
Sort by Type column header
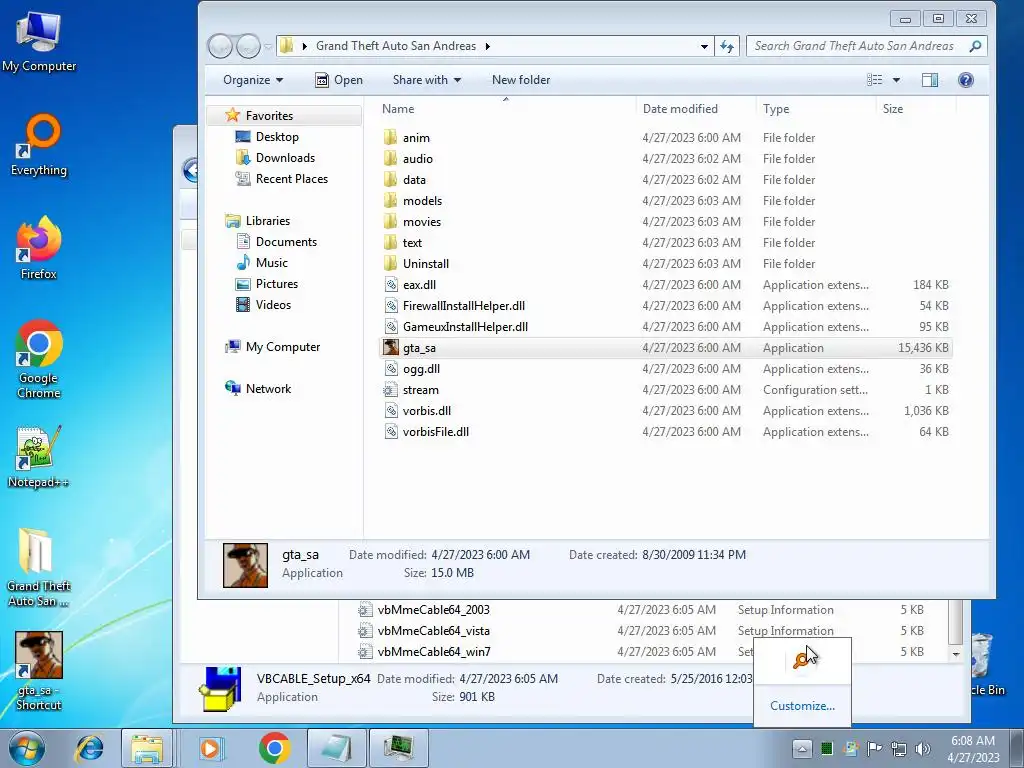coord(816,109)
